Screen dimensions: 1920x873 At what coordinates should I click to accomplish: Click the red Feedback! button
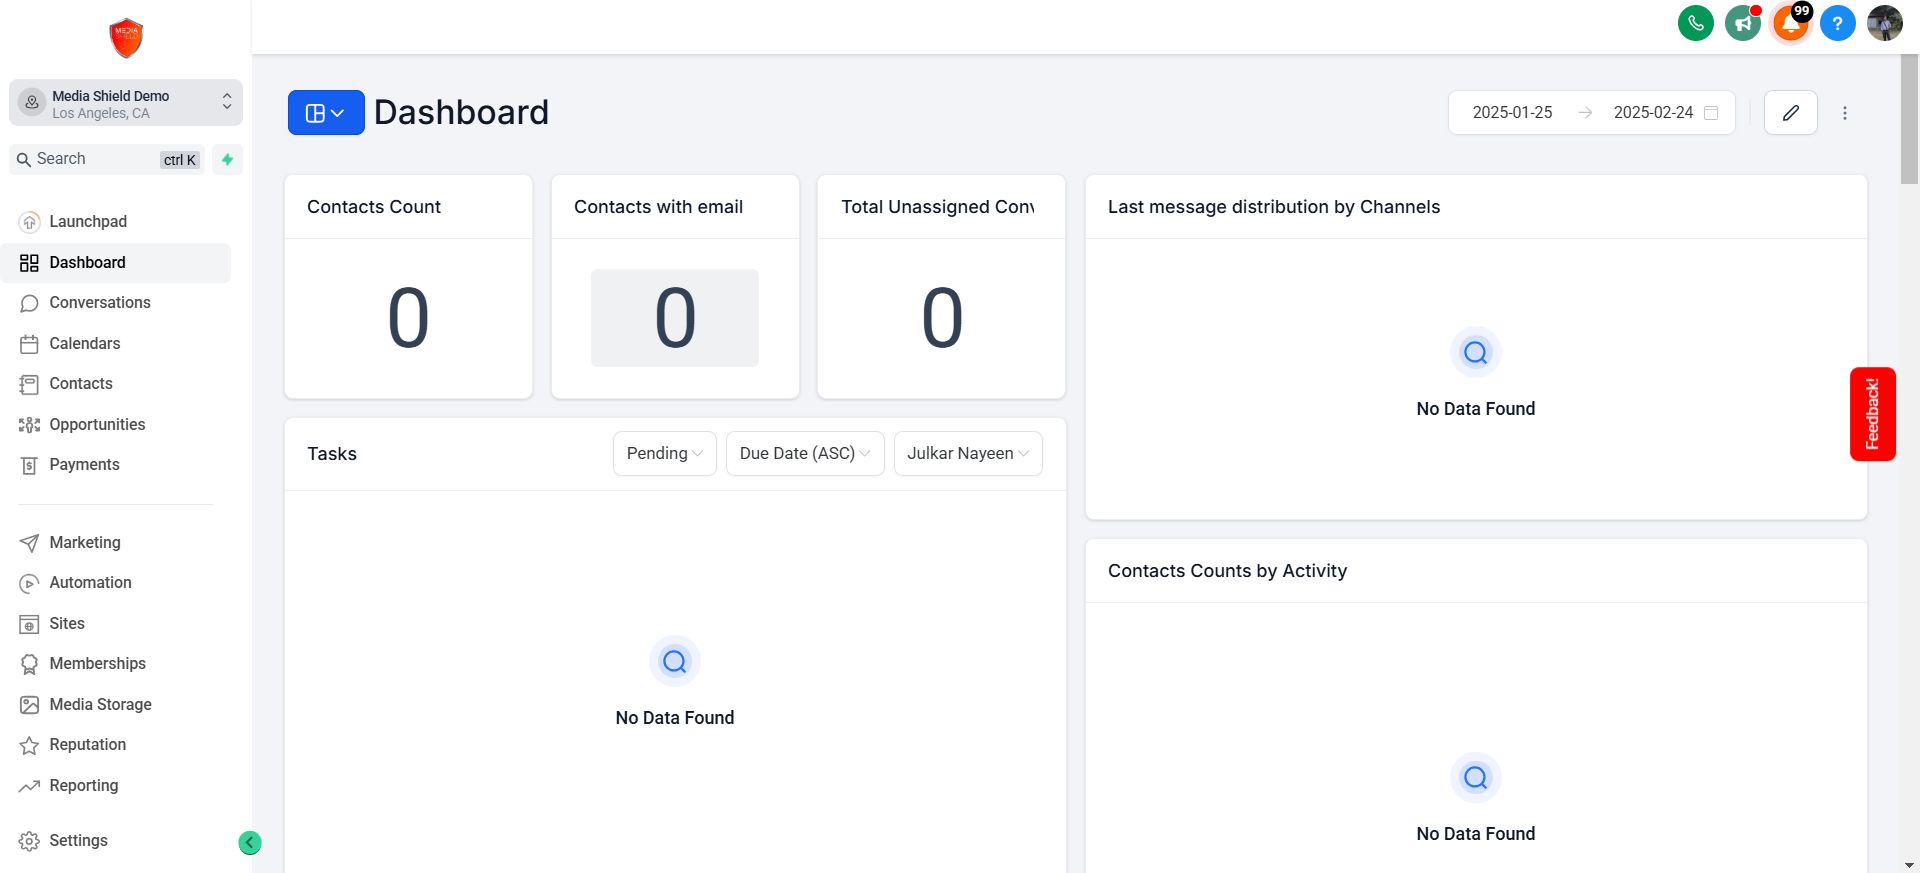pos(1872,414)
